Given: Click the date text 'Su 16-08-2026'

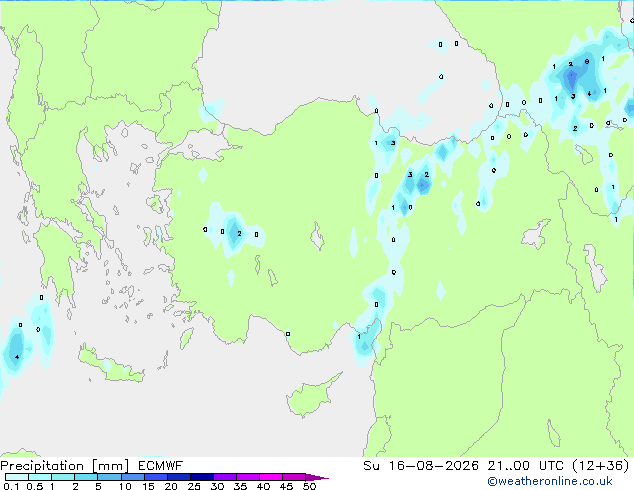Looking at the screenshot, I should pos(421,466).
